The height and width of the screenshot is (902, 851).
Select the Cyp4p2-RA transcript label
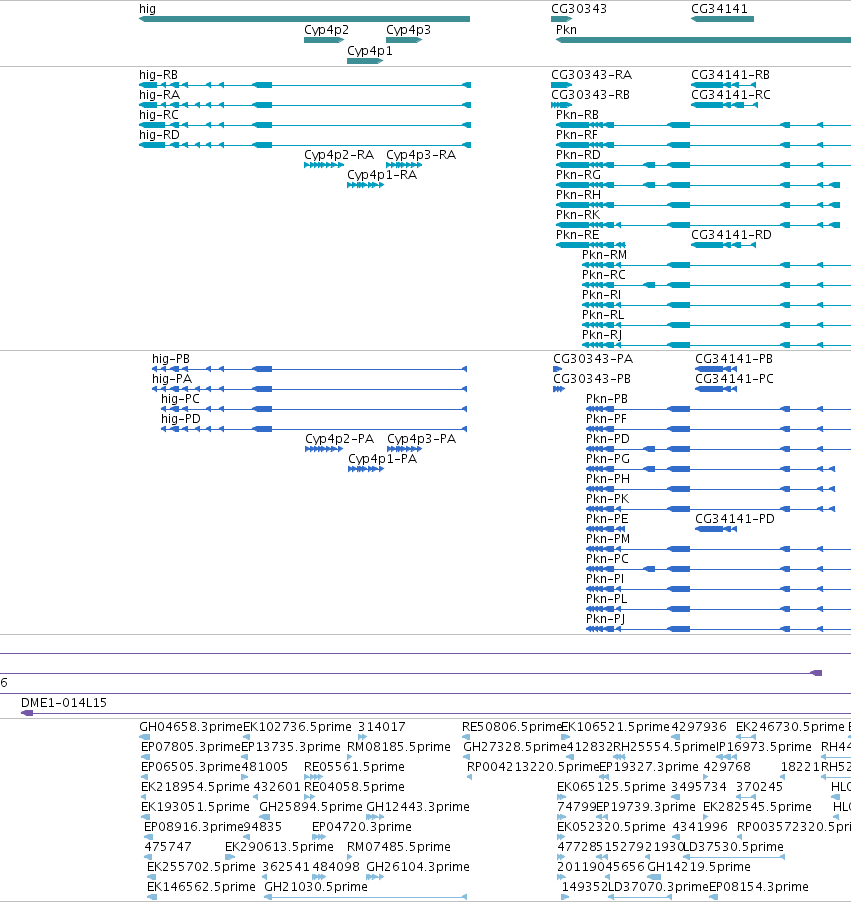[339, 155]
